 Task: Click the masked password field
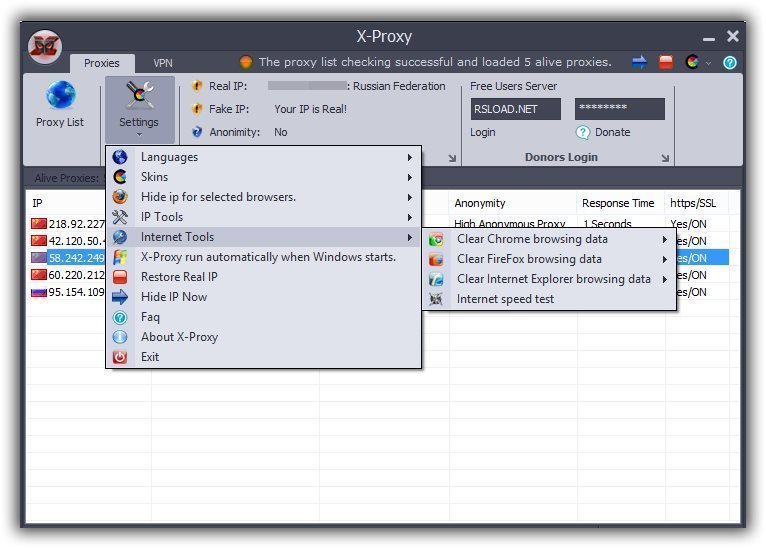(620, 109)
